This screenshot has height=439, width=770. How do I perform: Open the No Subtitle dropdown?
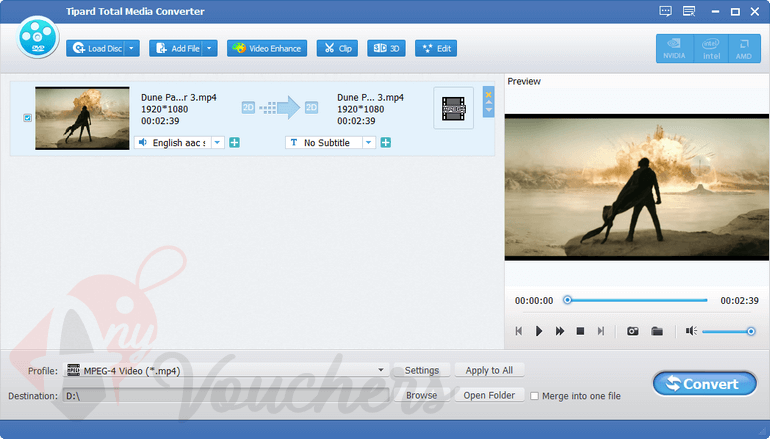coord(369,142)
